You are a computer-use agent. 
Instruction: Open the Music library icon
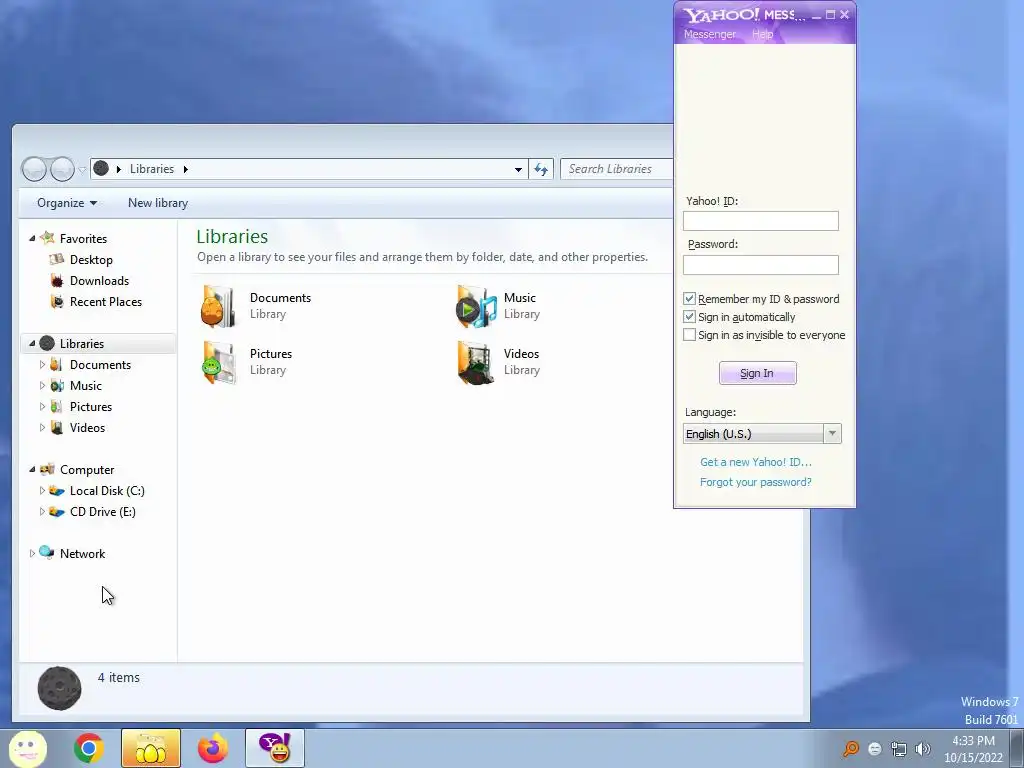tap(476, 306)
